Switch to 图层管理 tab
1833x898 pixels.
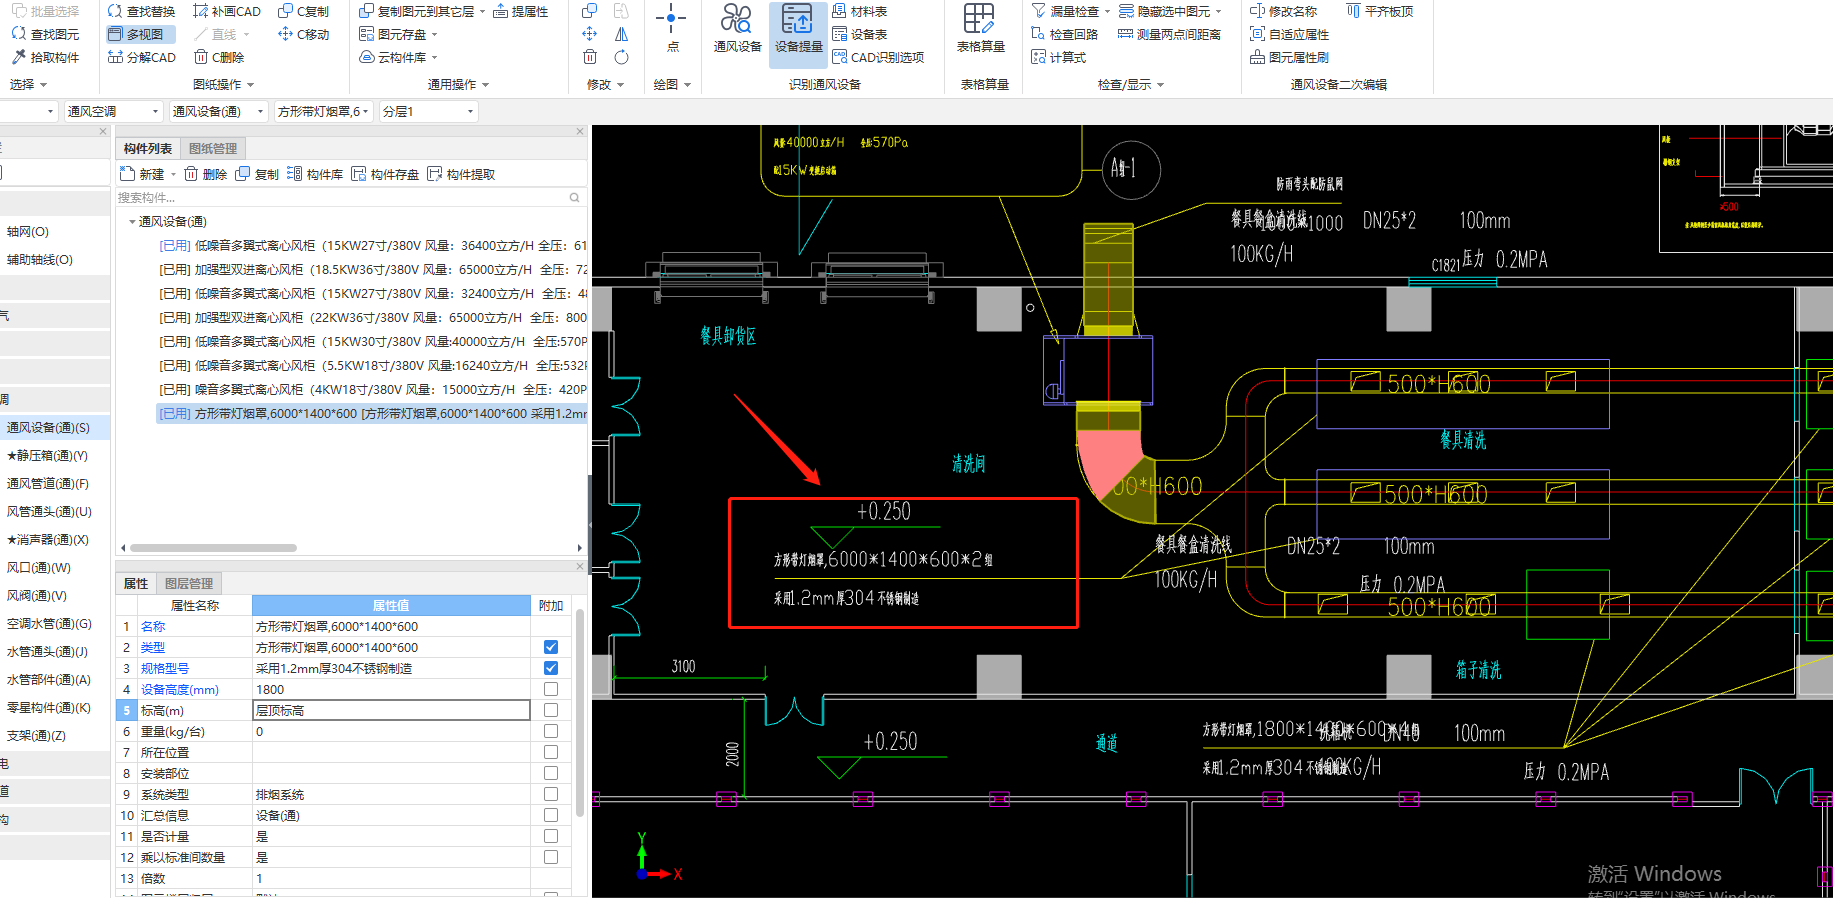point(189,583)
